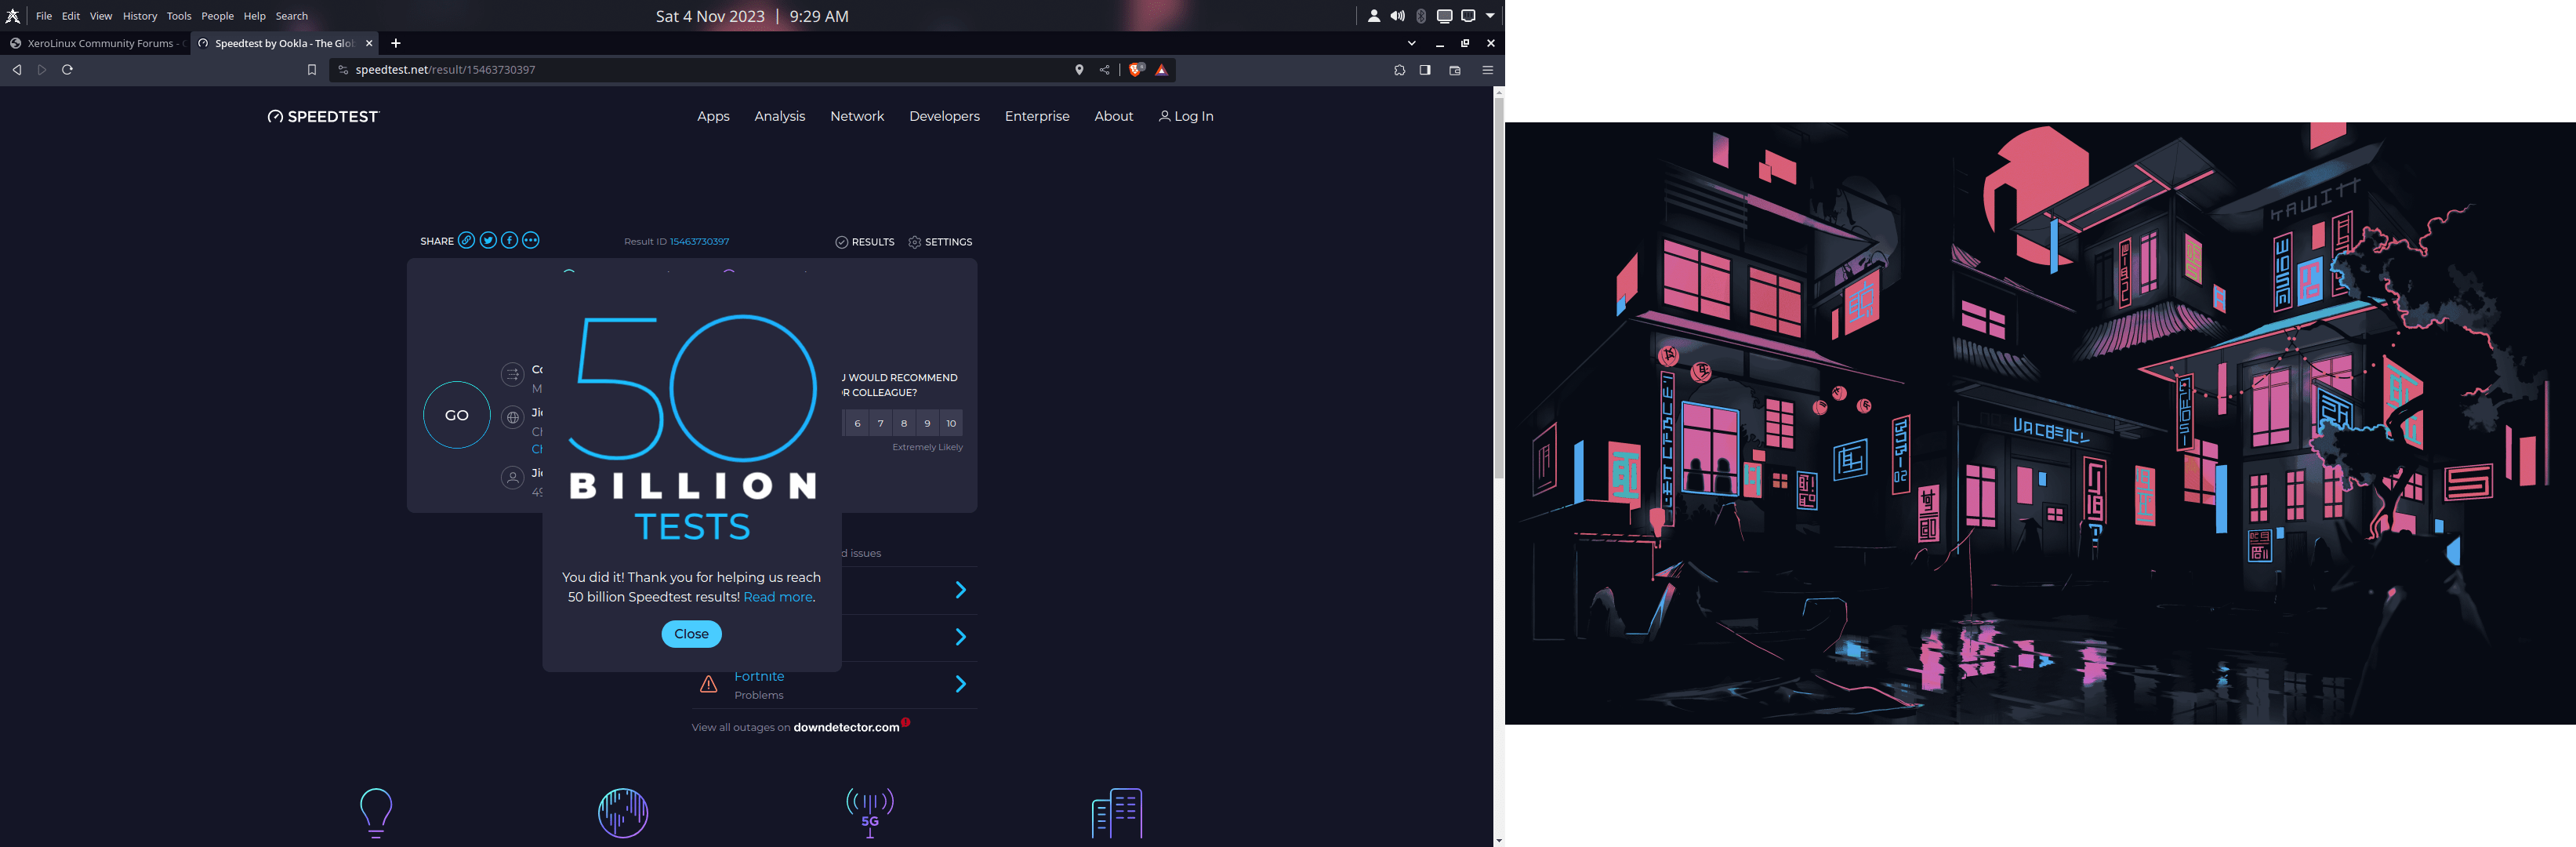Select rating 7 on recommend scale
Image resolution: width=2576 pixels, height=847 pixels.
click(881, 423)
